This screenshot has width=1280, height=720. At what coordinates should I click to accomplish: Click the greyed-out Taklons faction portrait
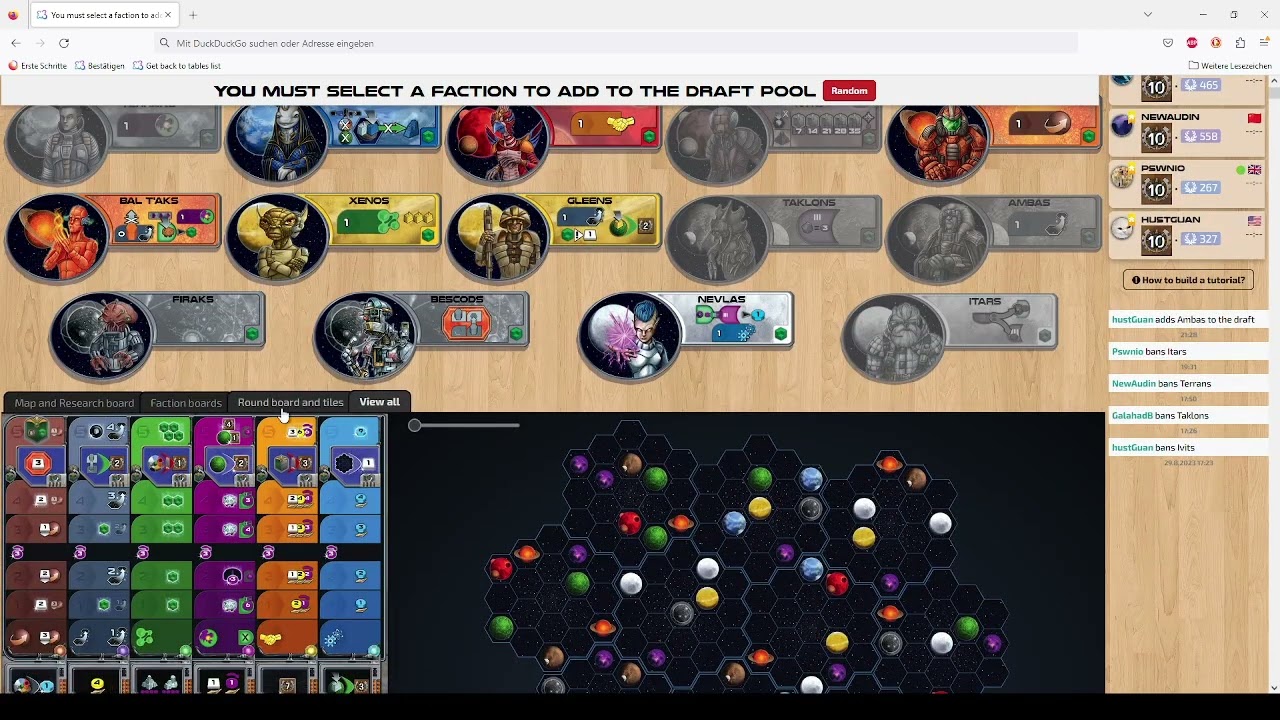[718, 237]
